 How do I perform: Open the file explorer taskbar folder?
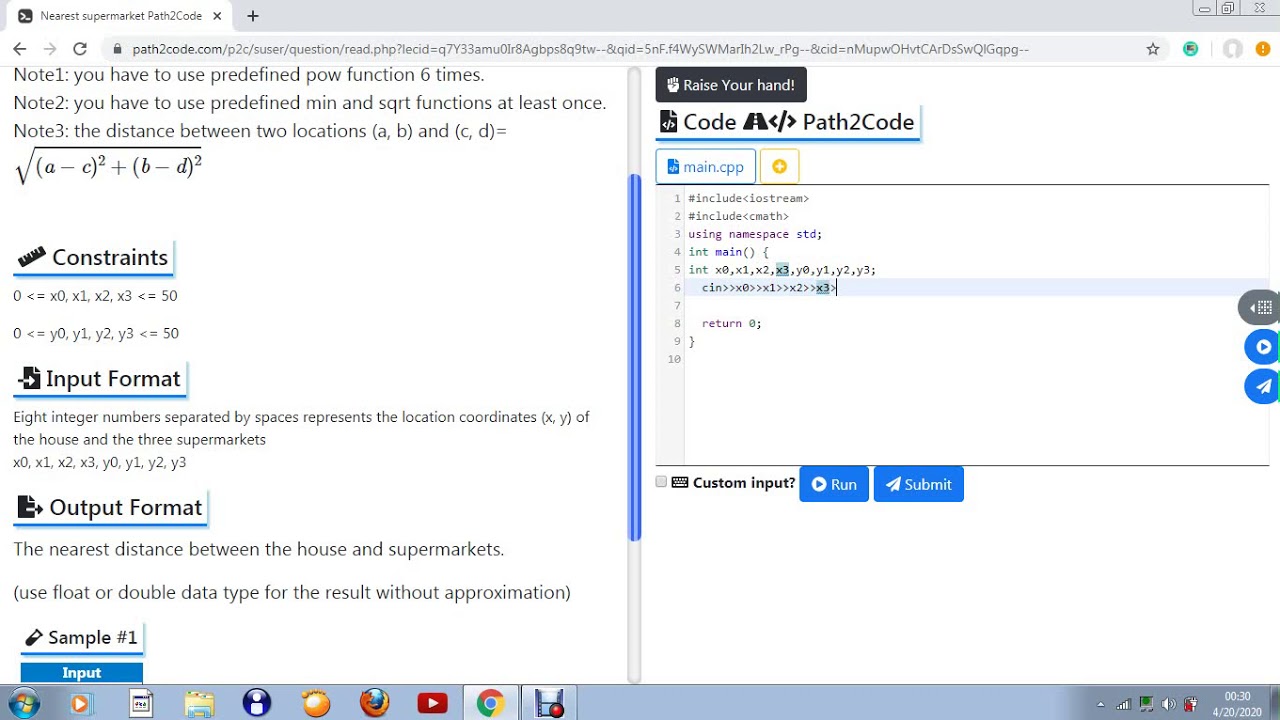click(x=199, y=704)
